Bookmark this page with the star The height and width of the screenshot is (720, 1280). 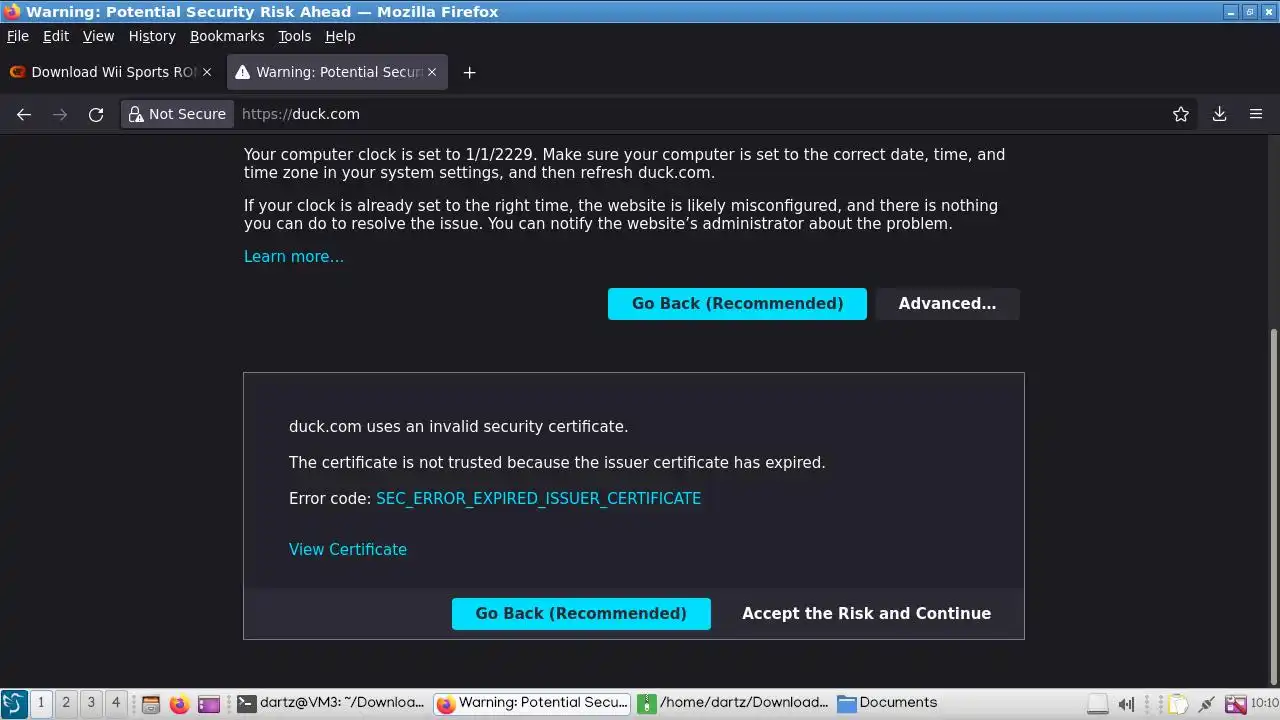[1181, 114]
